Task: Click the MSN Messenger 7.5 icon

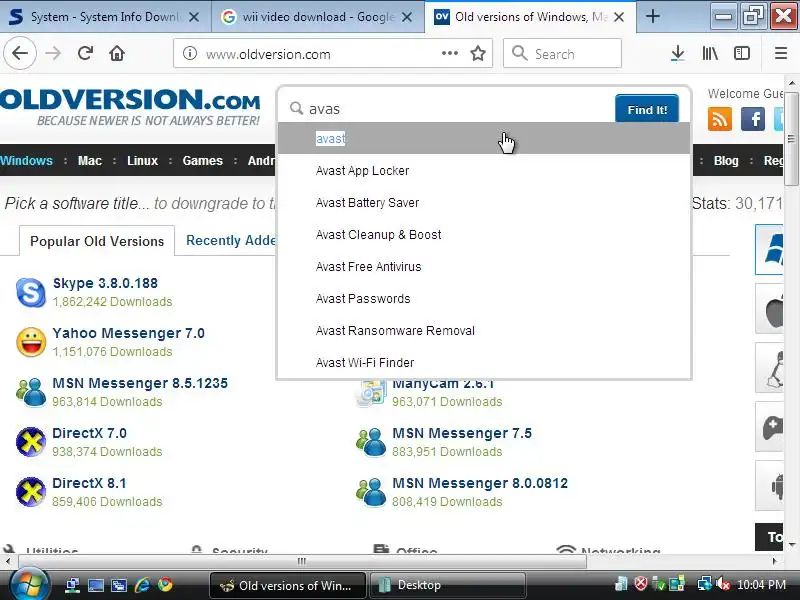Action: coord(371,442)
